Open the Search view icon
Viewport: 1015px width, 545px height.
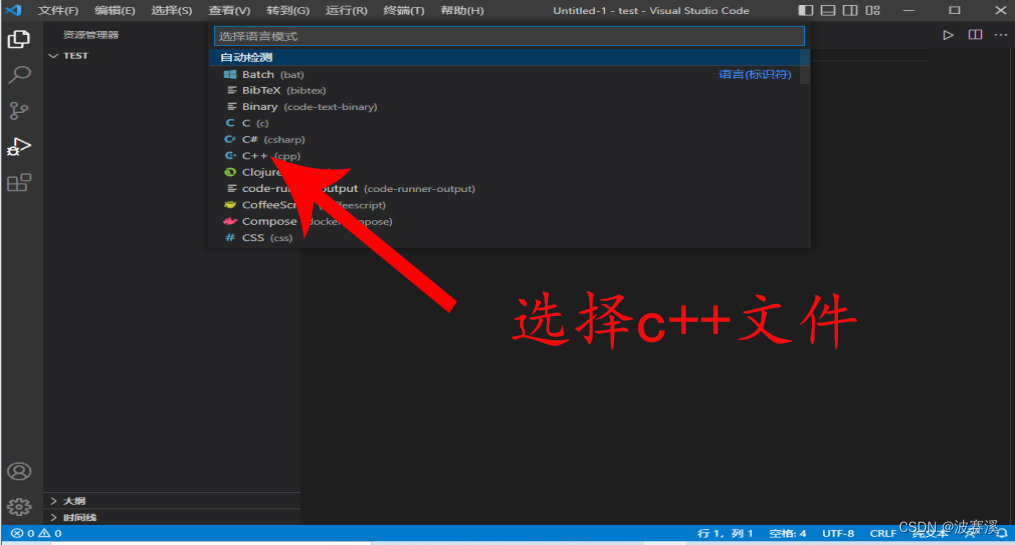tap(19, 75)
